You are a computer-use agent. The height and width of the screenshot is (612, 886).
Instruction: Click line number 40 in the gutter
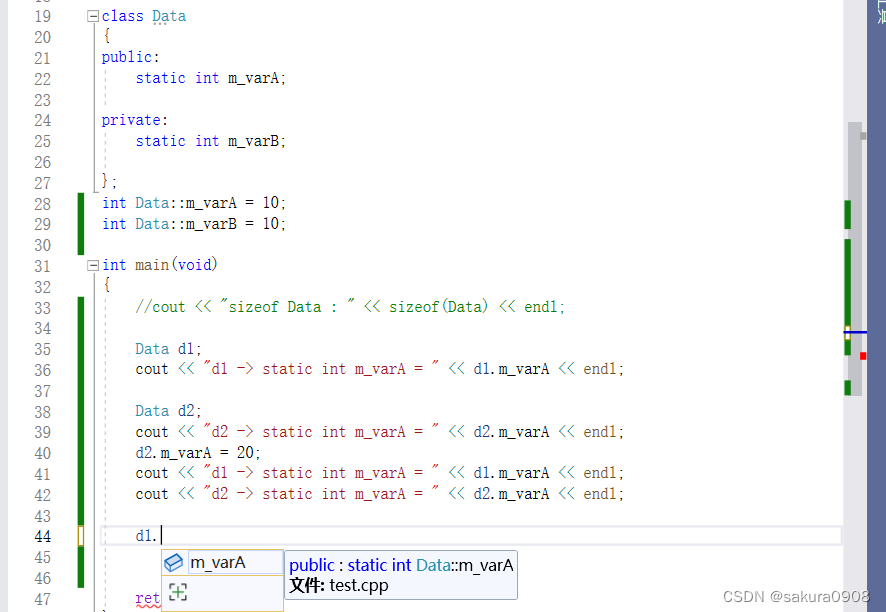tap(42, 453)
